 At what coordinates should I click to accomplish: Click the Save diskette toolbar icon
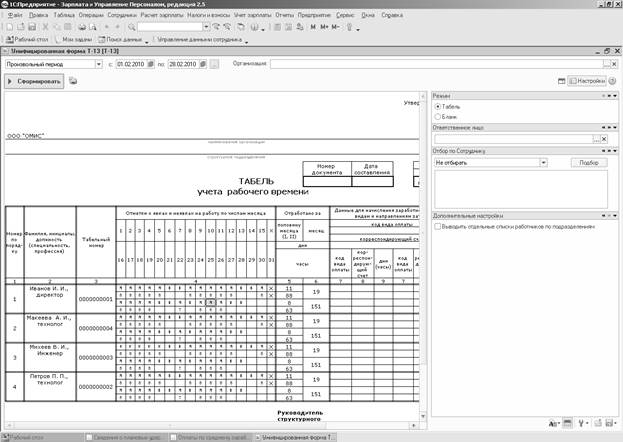(32, 27)
